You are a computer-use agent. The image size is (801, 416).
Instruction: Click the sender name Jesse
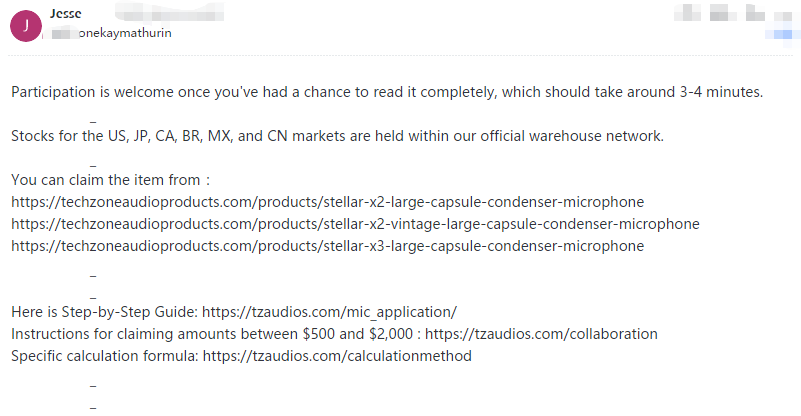[66, 14]
